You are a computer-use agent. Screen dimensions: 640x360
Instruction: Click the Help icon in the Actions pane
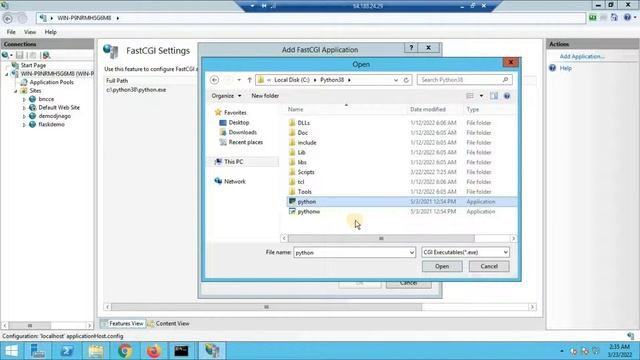(552, 68)
